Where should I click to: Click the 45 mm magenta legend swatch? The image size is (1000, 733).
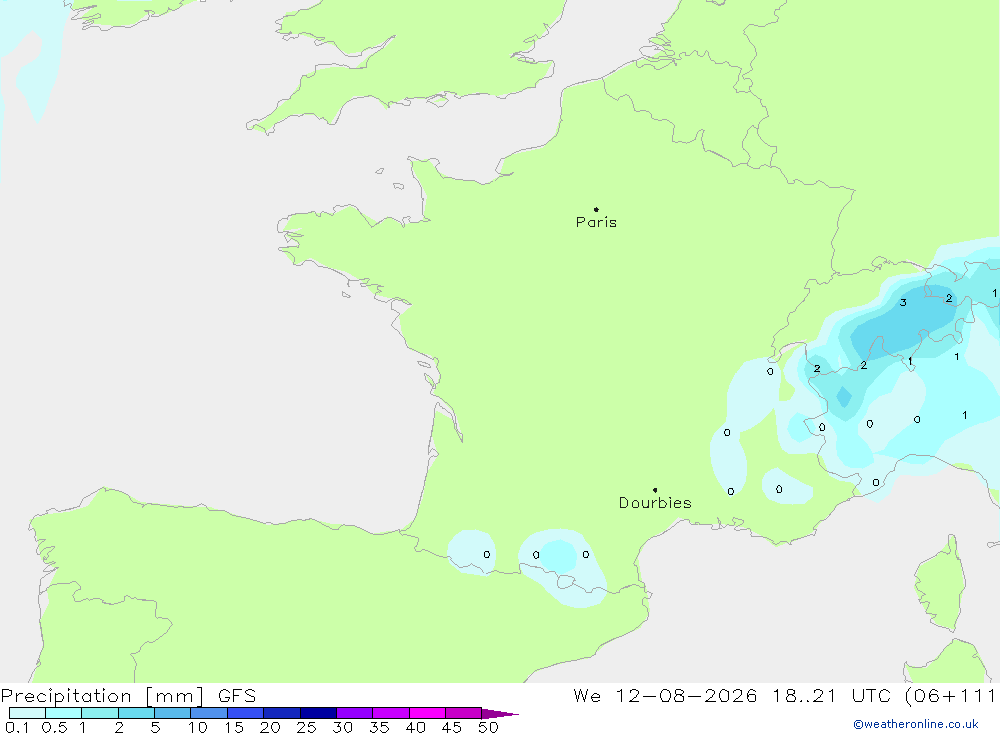coord(463,713)
